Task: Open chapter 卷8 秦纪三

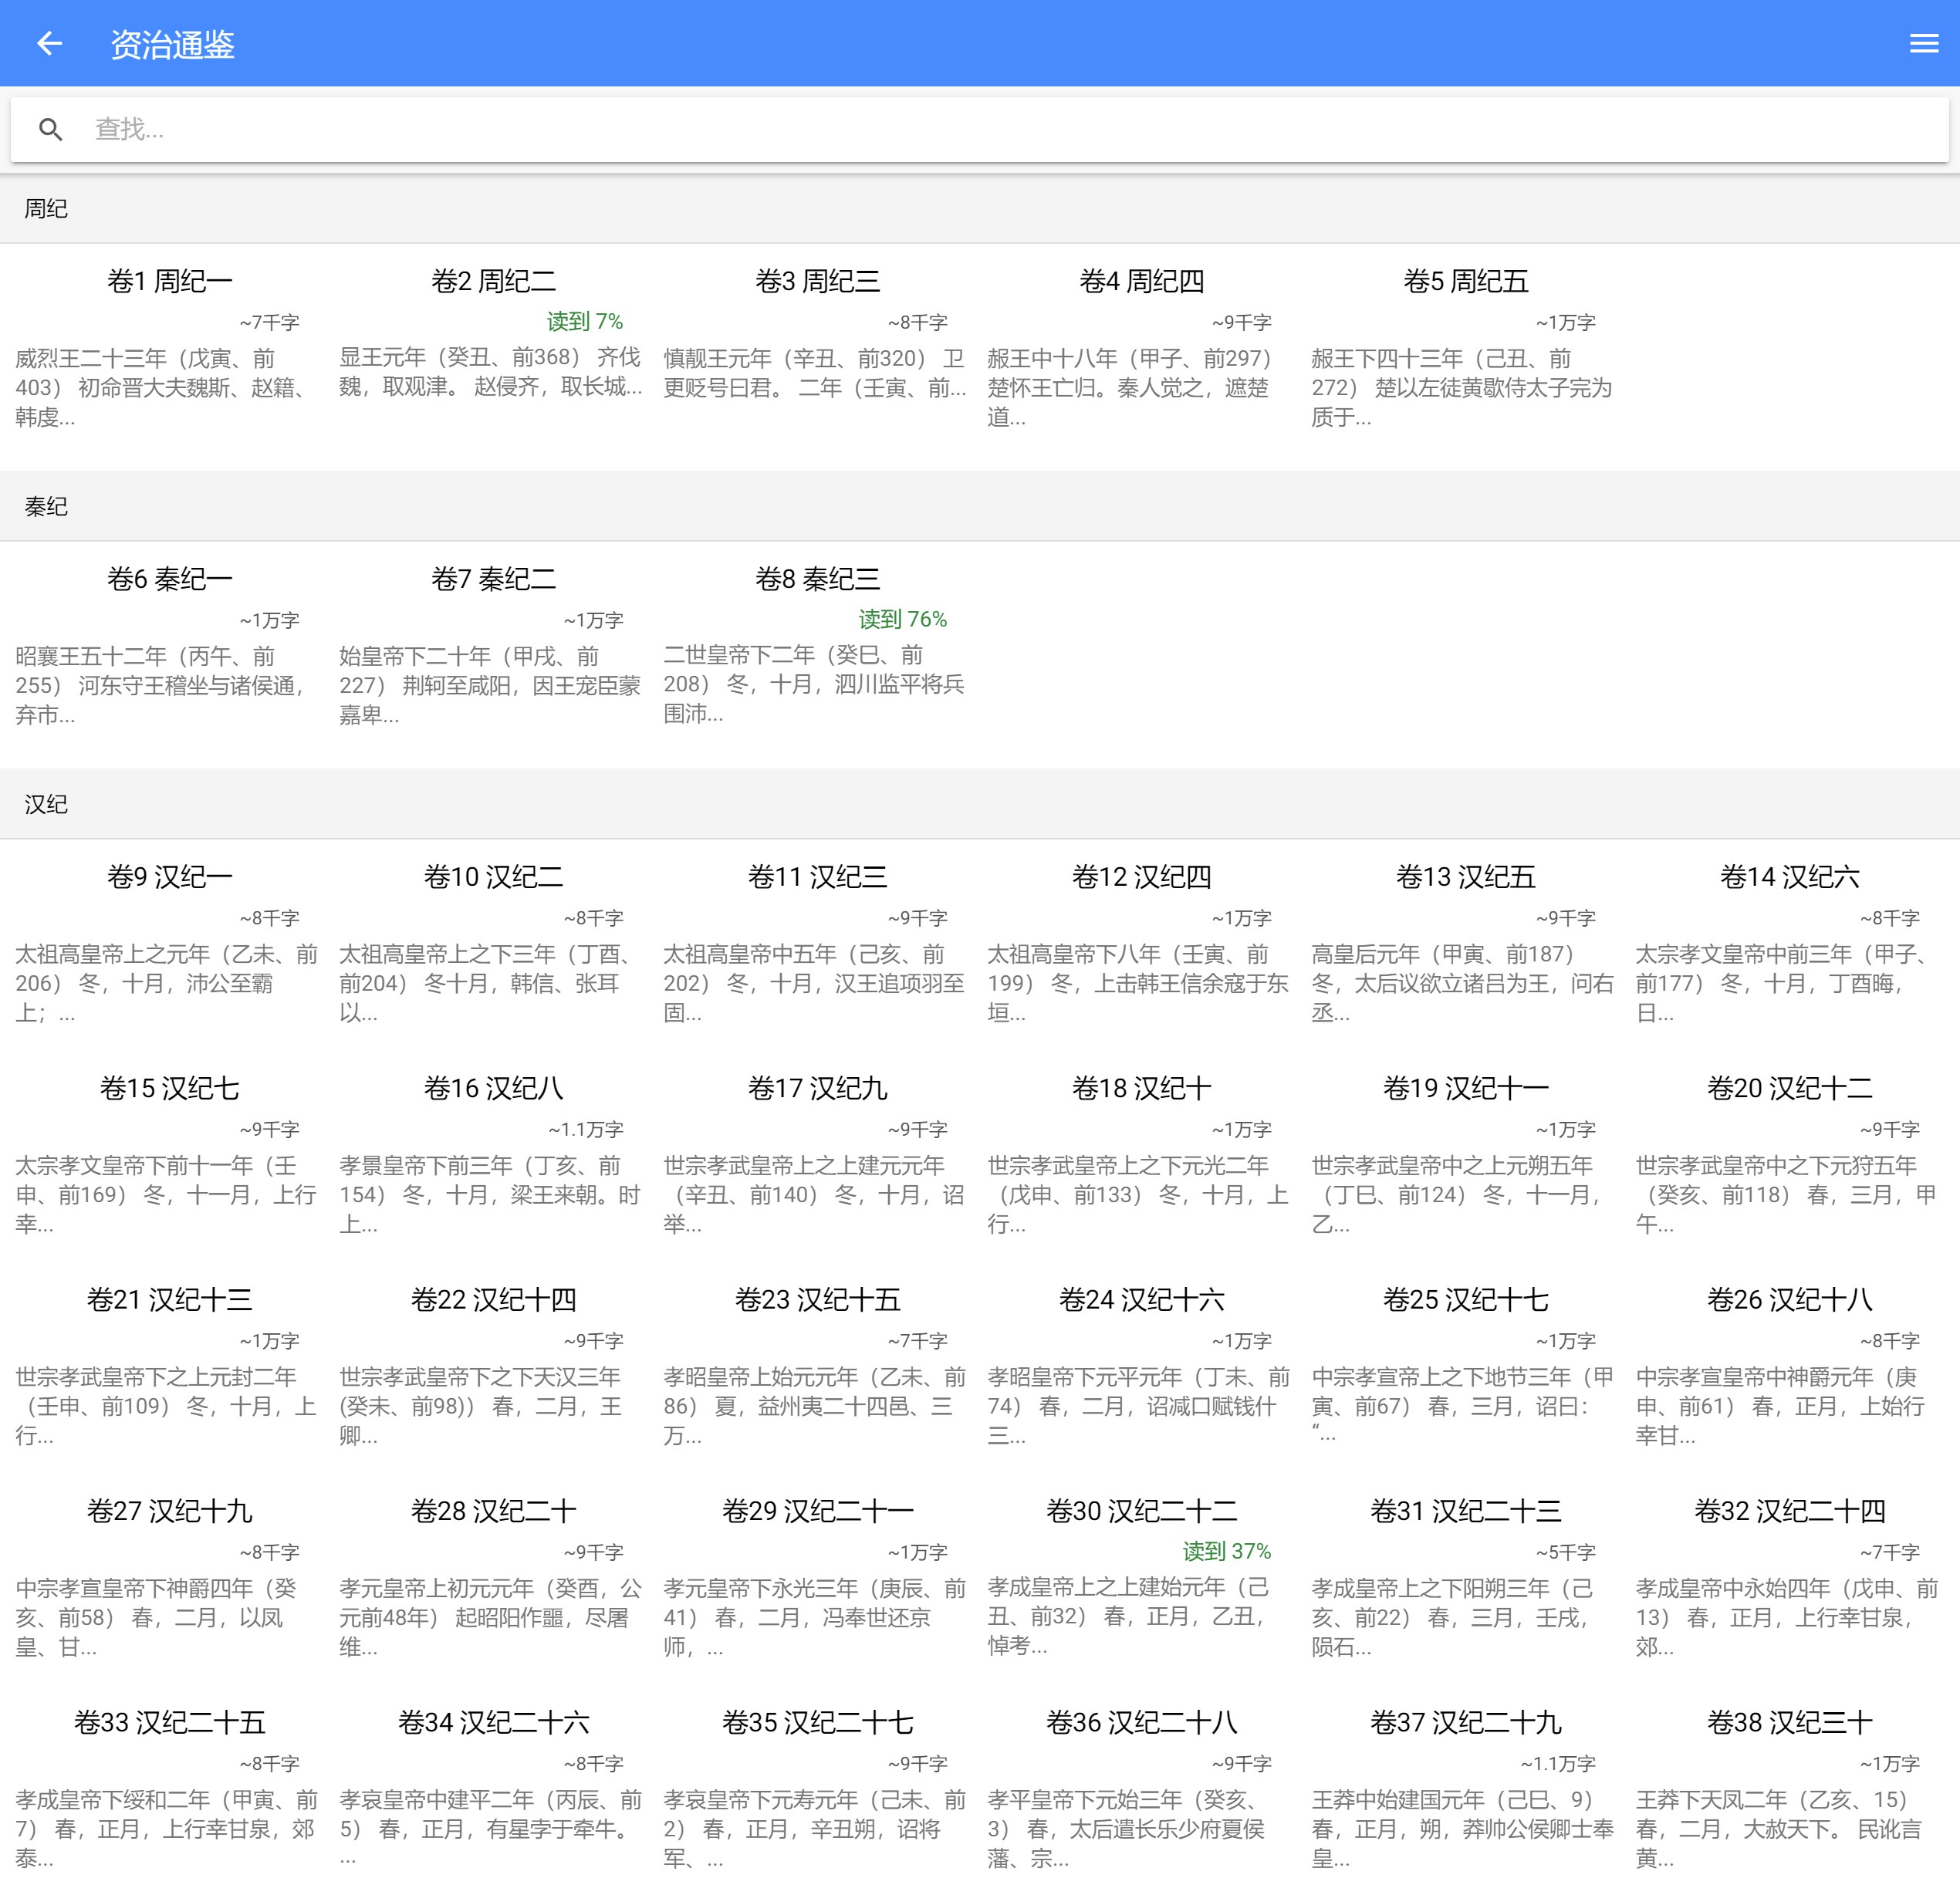Action: pyautogui.click(x=817, y=579)
